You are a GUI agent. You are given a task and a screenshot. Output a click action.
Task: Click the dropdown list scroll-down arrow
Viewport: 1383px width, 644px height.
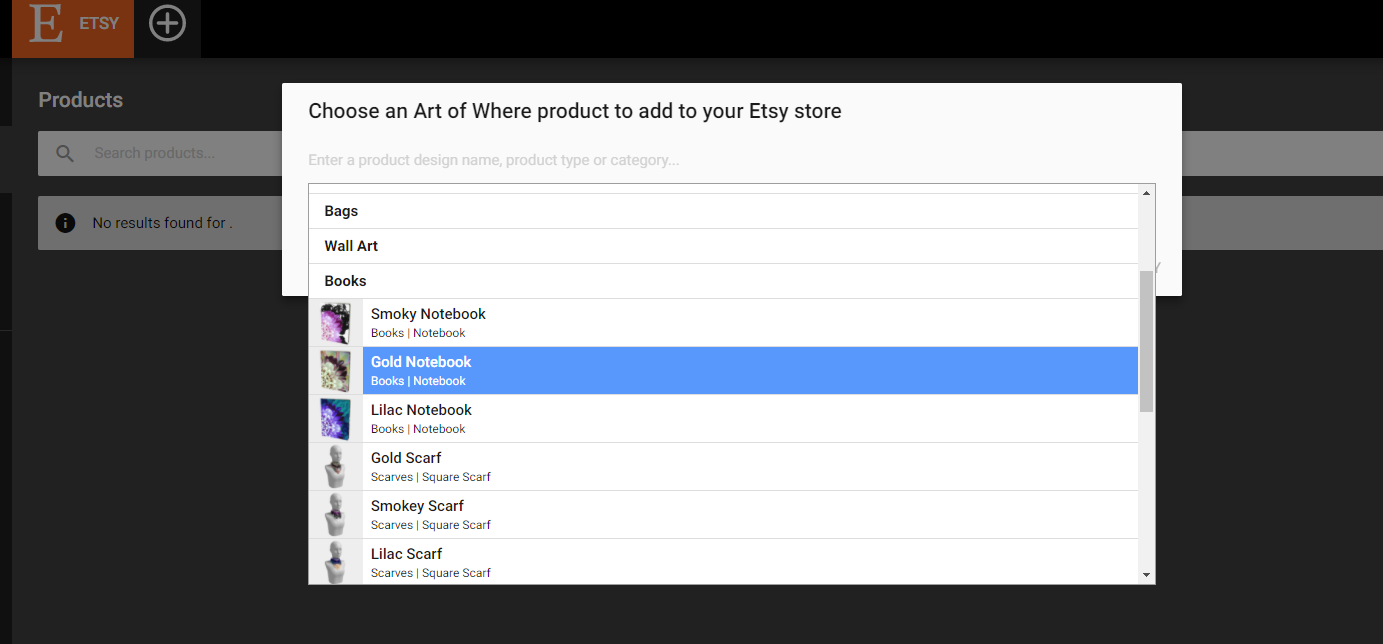coord(1146,575)
